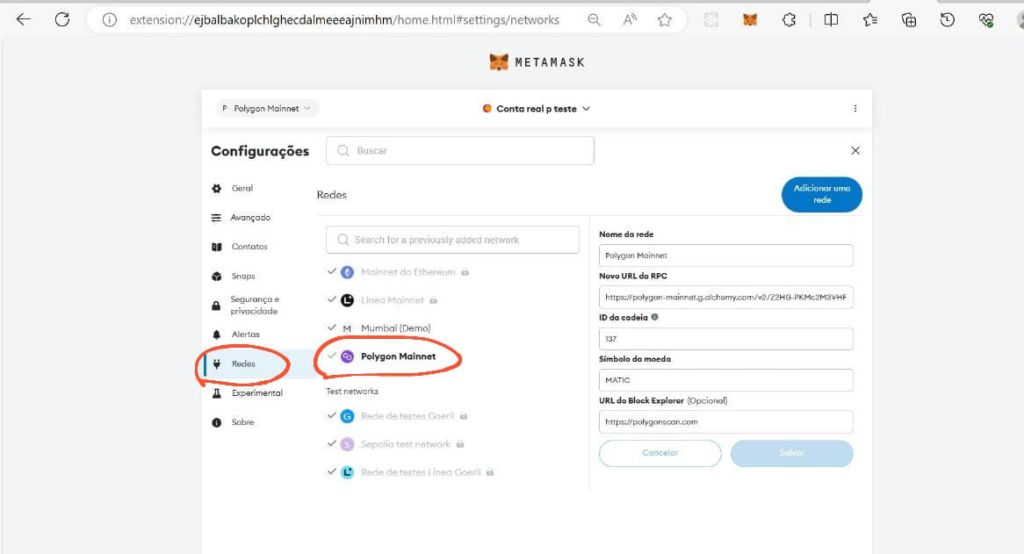The width and height of the screenshot is (1024, 554).
Task: Click the Novo URL da RPC input field
Action: (726, 297)
